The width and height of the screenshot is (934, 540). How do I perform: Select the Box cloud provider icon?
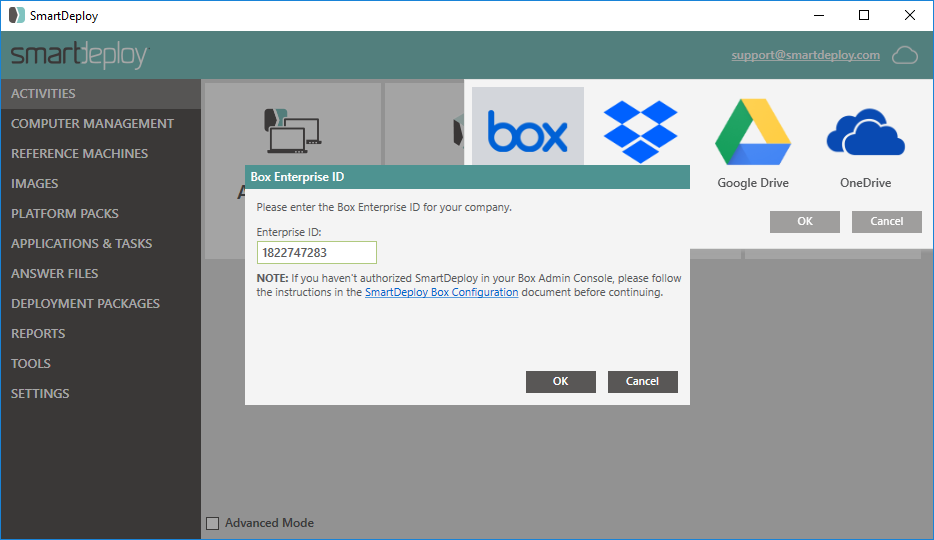(528, 131)
